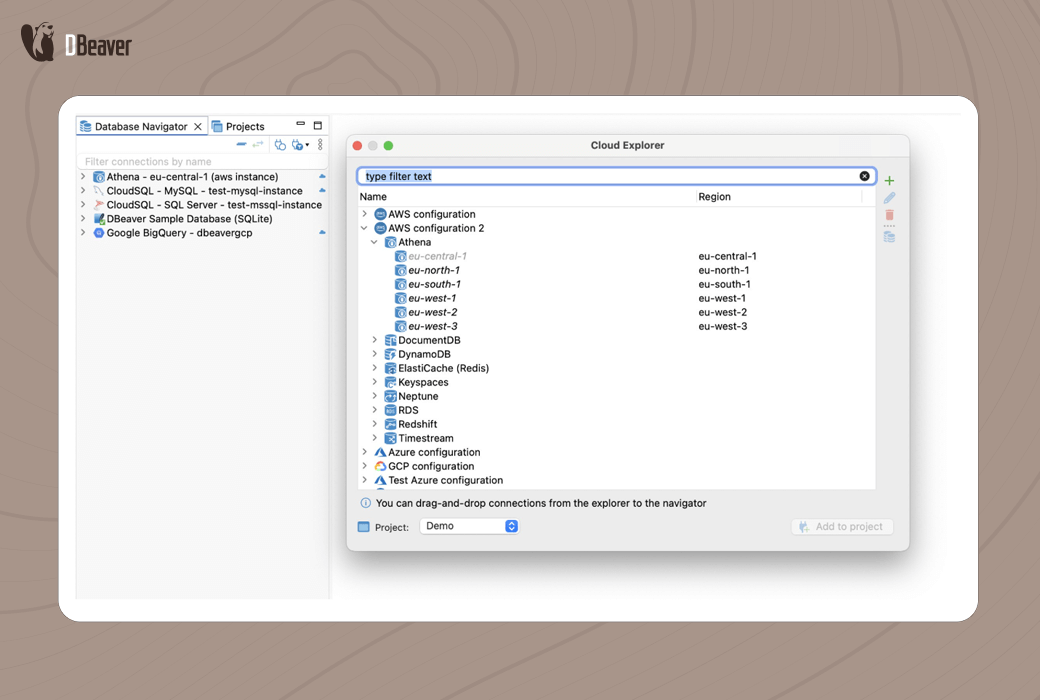Select the Database Navigator tab

(x=140, y=127)
